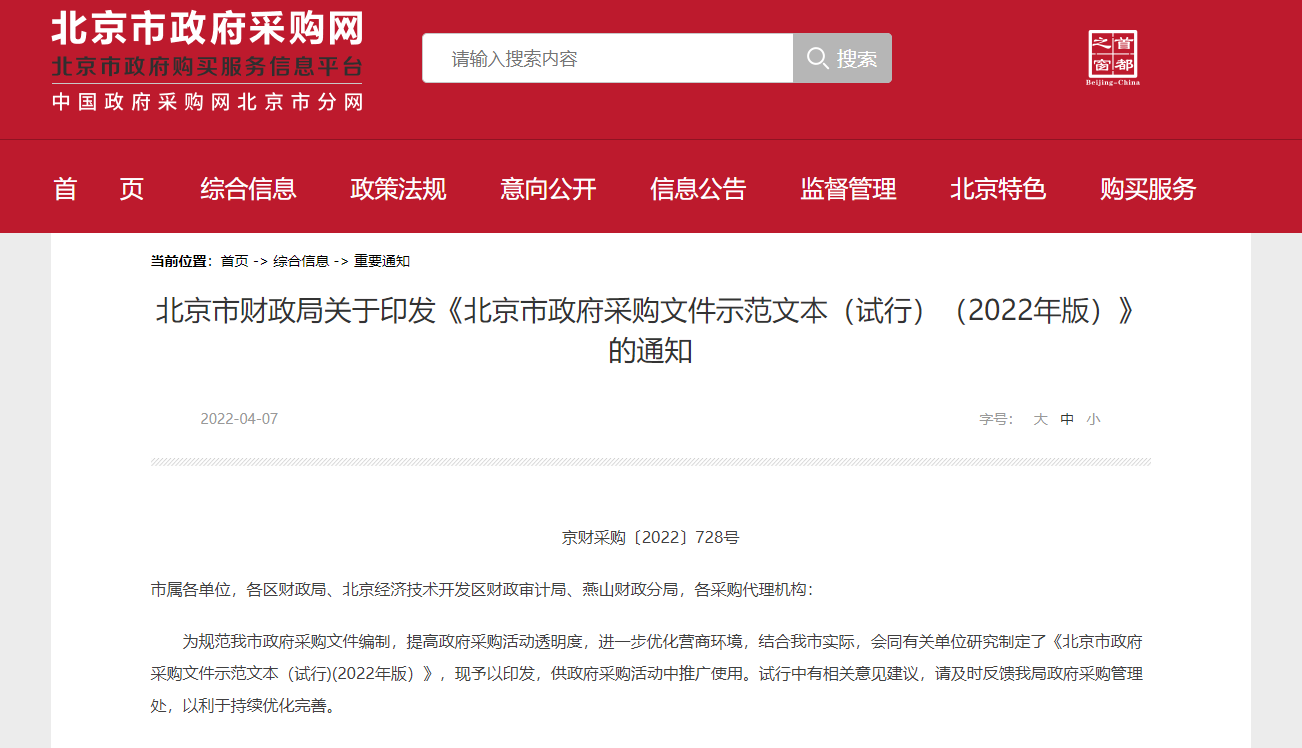Open the 信息公告 menu
Screen dimensions: 1302x748
[698, 188]
